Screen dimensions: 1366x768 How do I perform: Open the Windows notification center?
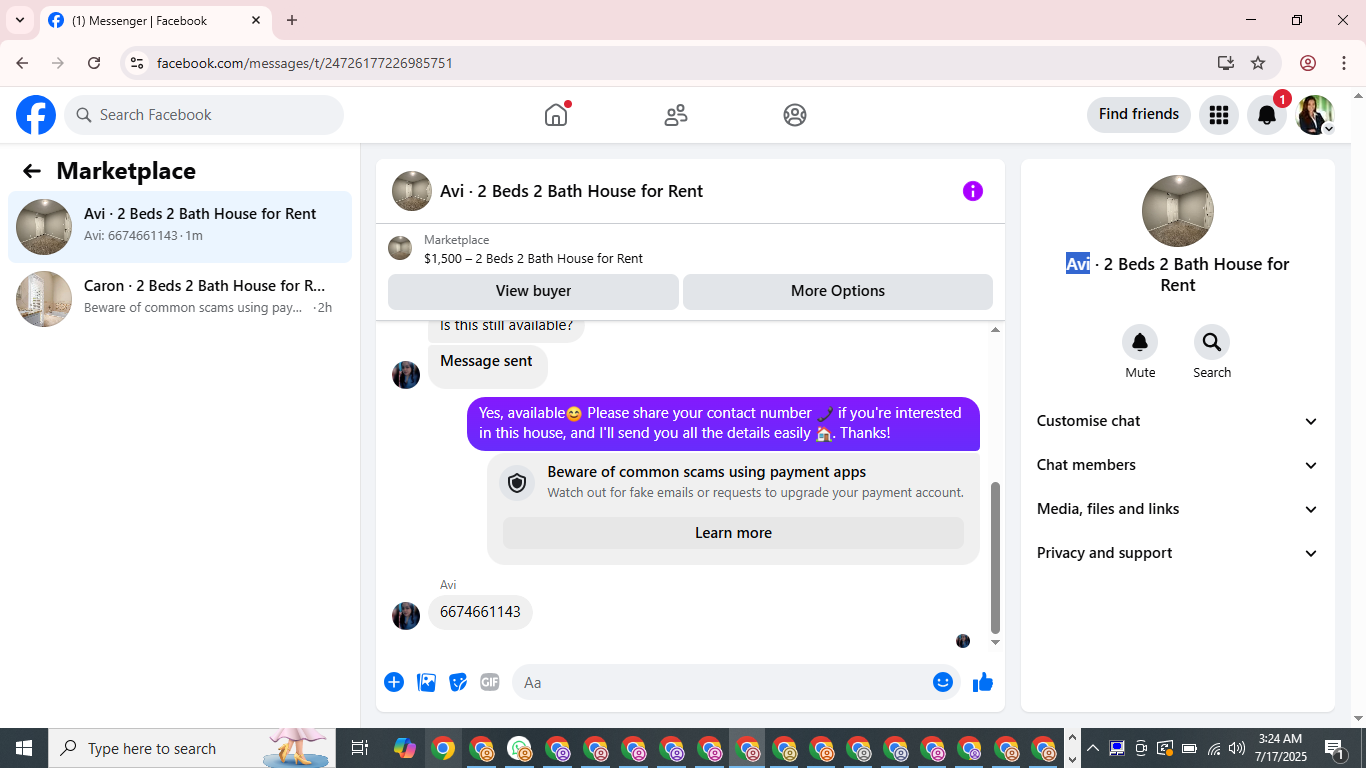[1335, 748]
